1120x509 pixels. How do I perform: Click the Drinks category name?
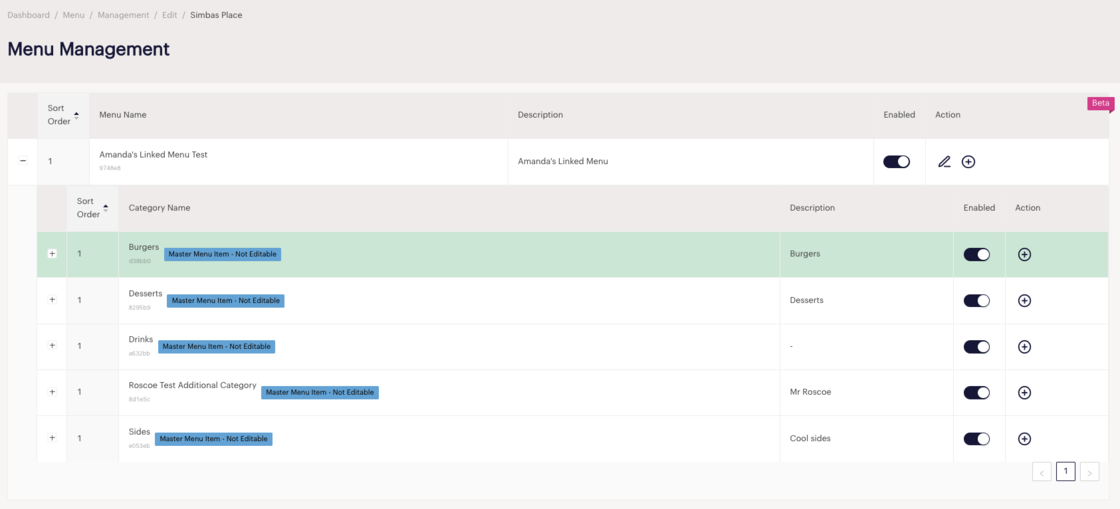click(x=141, y=339)
